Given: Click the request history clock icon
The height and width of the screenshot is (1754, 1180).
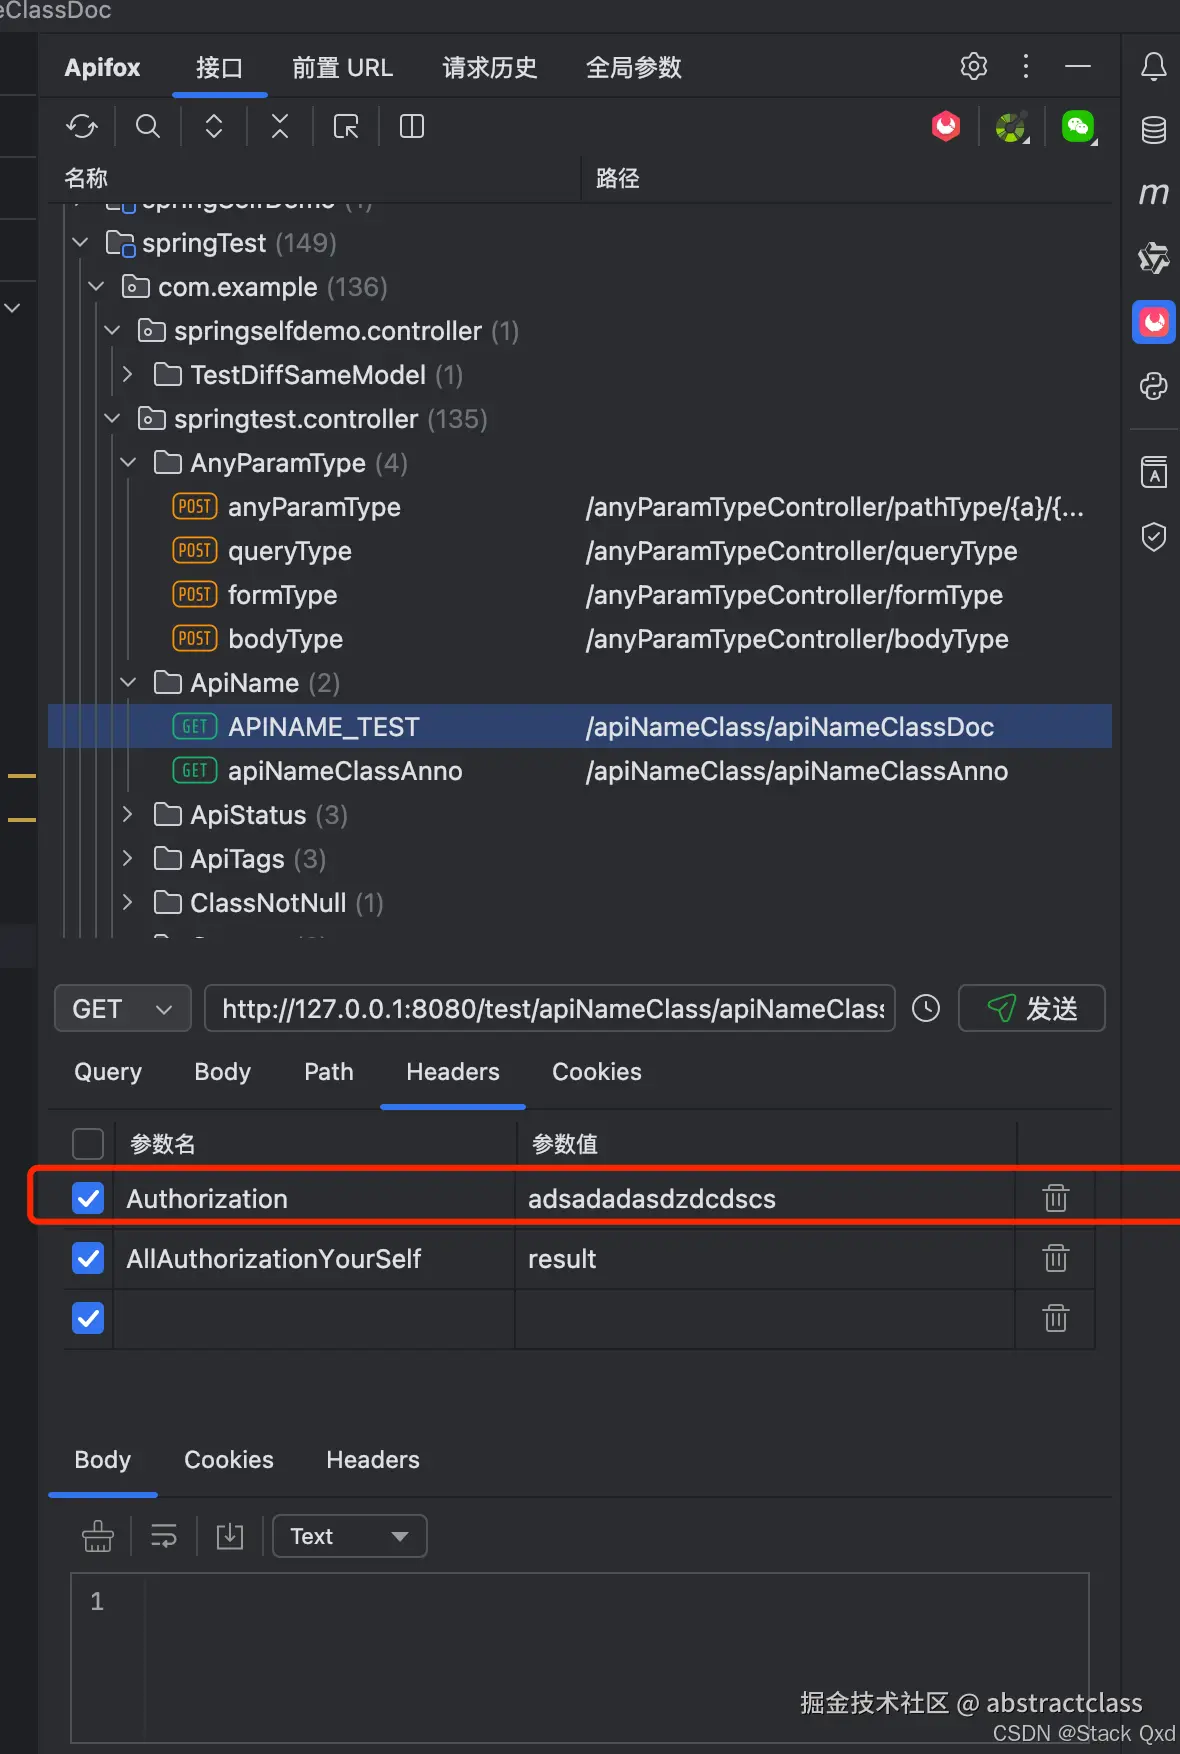Looking at the screenshot, I should tap(926, 1008).
